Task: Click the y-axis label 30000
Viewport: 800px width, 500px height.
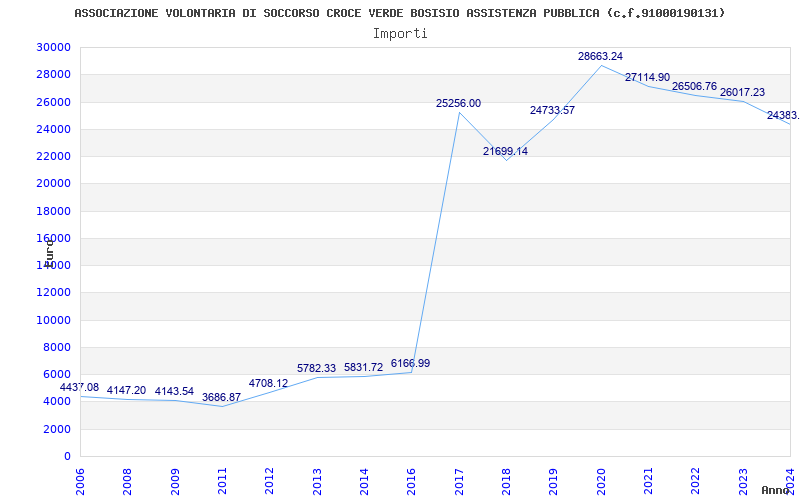Action: 54,47
